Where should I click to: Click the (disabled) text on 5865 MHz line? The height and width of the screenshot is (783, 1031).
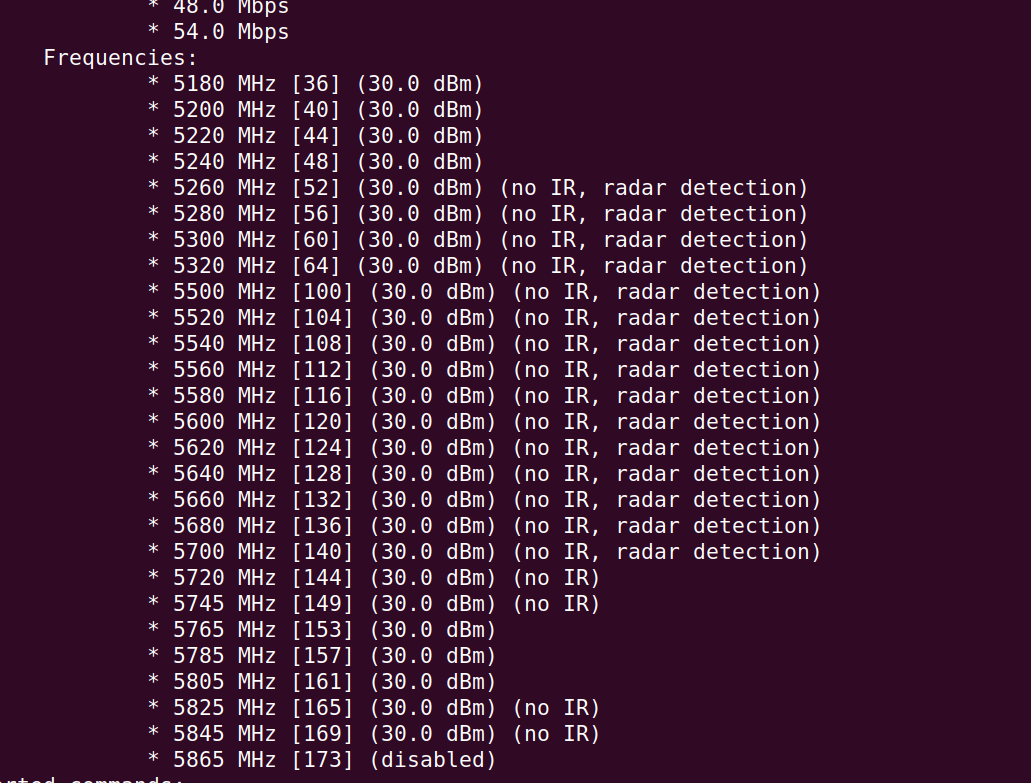point(433,760)
